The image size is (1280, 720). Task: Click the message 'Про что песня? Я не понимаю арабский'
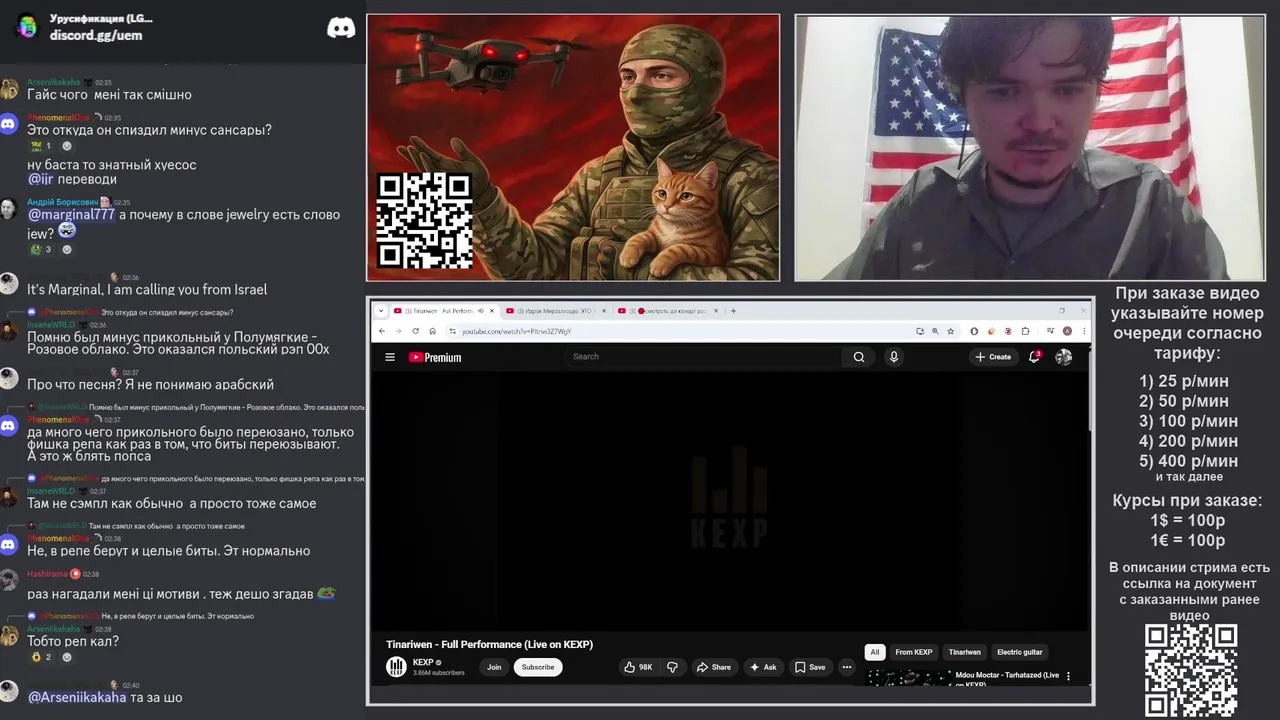point(150,384)
